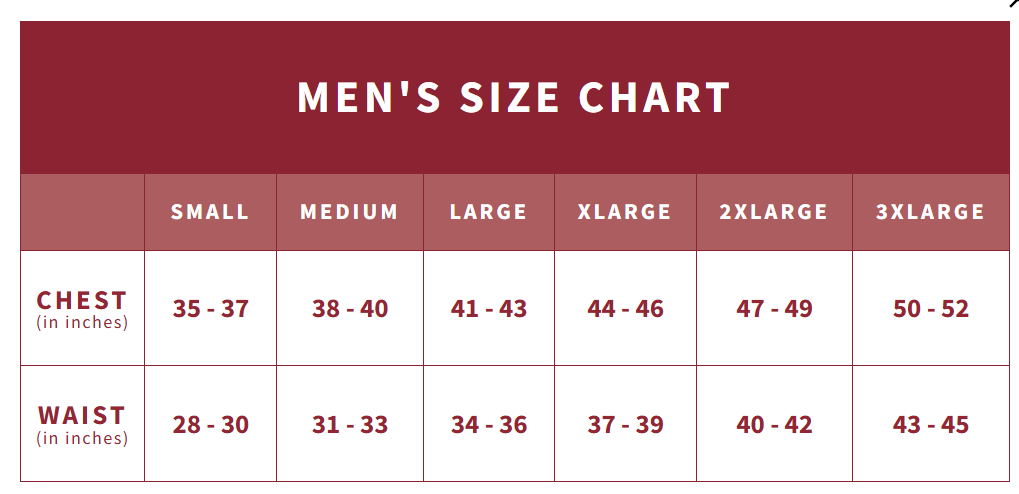
Task: Click the MEN'S SIZE CHART title
Action: (x=514, y=98)
